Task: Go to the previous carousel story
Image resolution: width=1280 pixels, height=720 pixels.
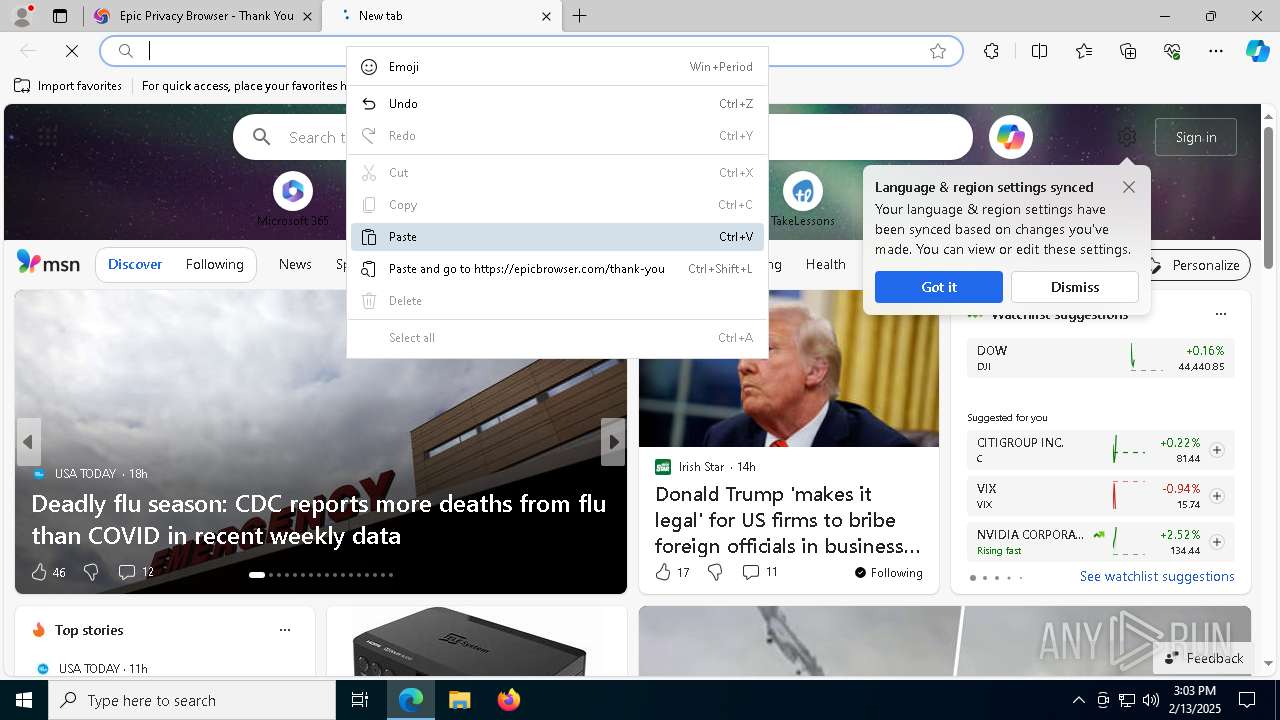Action: (28, 442)
